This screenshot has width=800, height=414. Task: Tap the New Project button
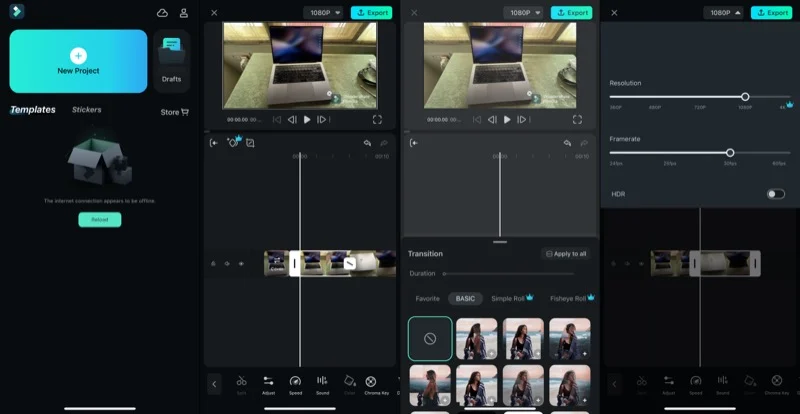(78, 61)
